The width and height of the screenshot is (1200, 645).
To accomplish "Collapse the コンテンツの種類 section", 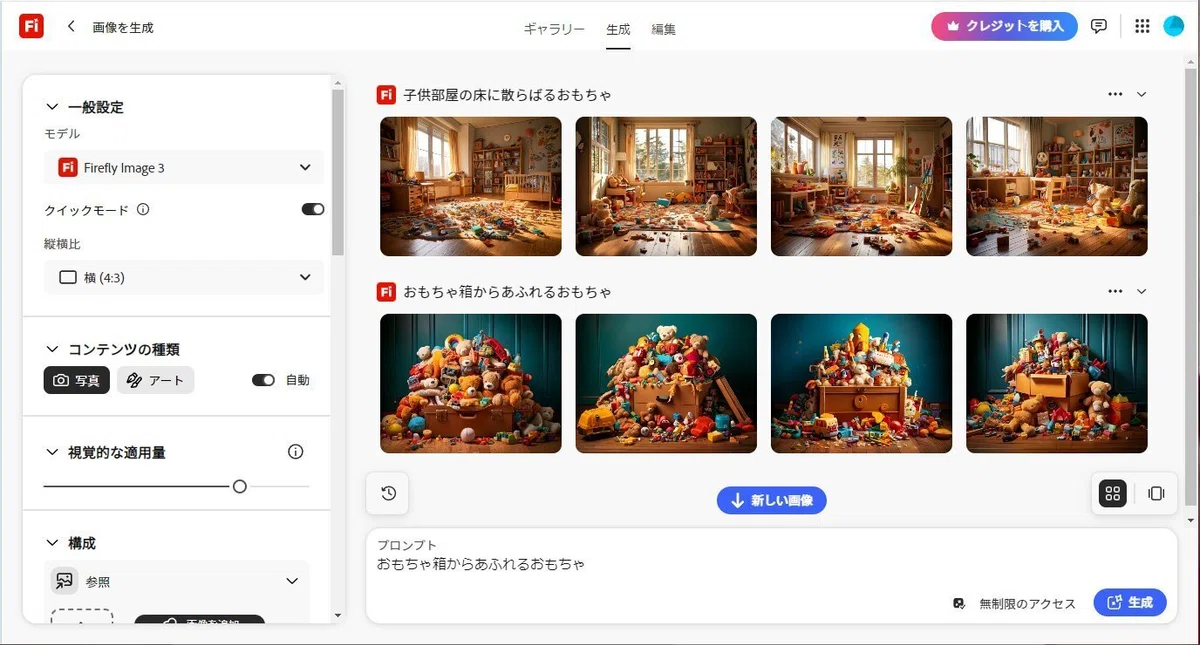I will [53, 349].
